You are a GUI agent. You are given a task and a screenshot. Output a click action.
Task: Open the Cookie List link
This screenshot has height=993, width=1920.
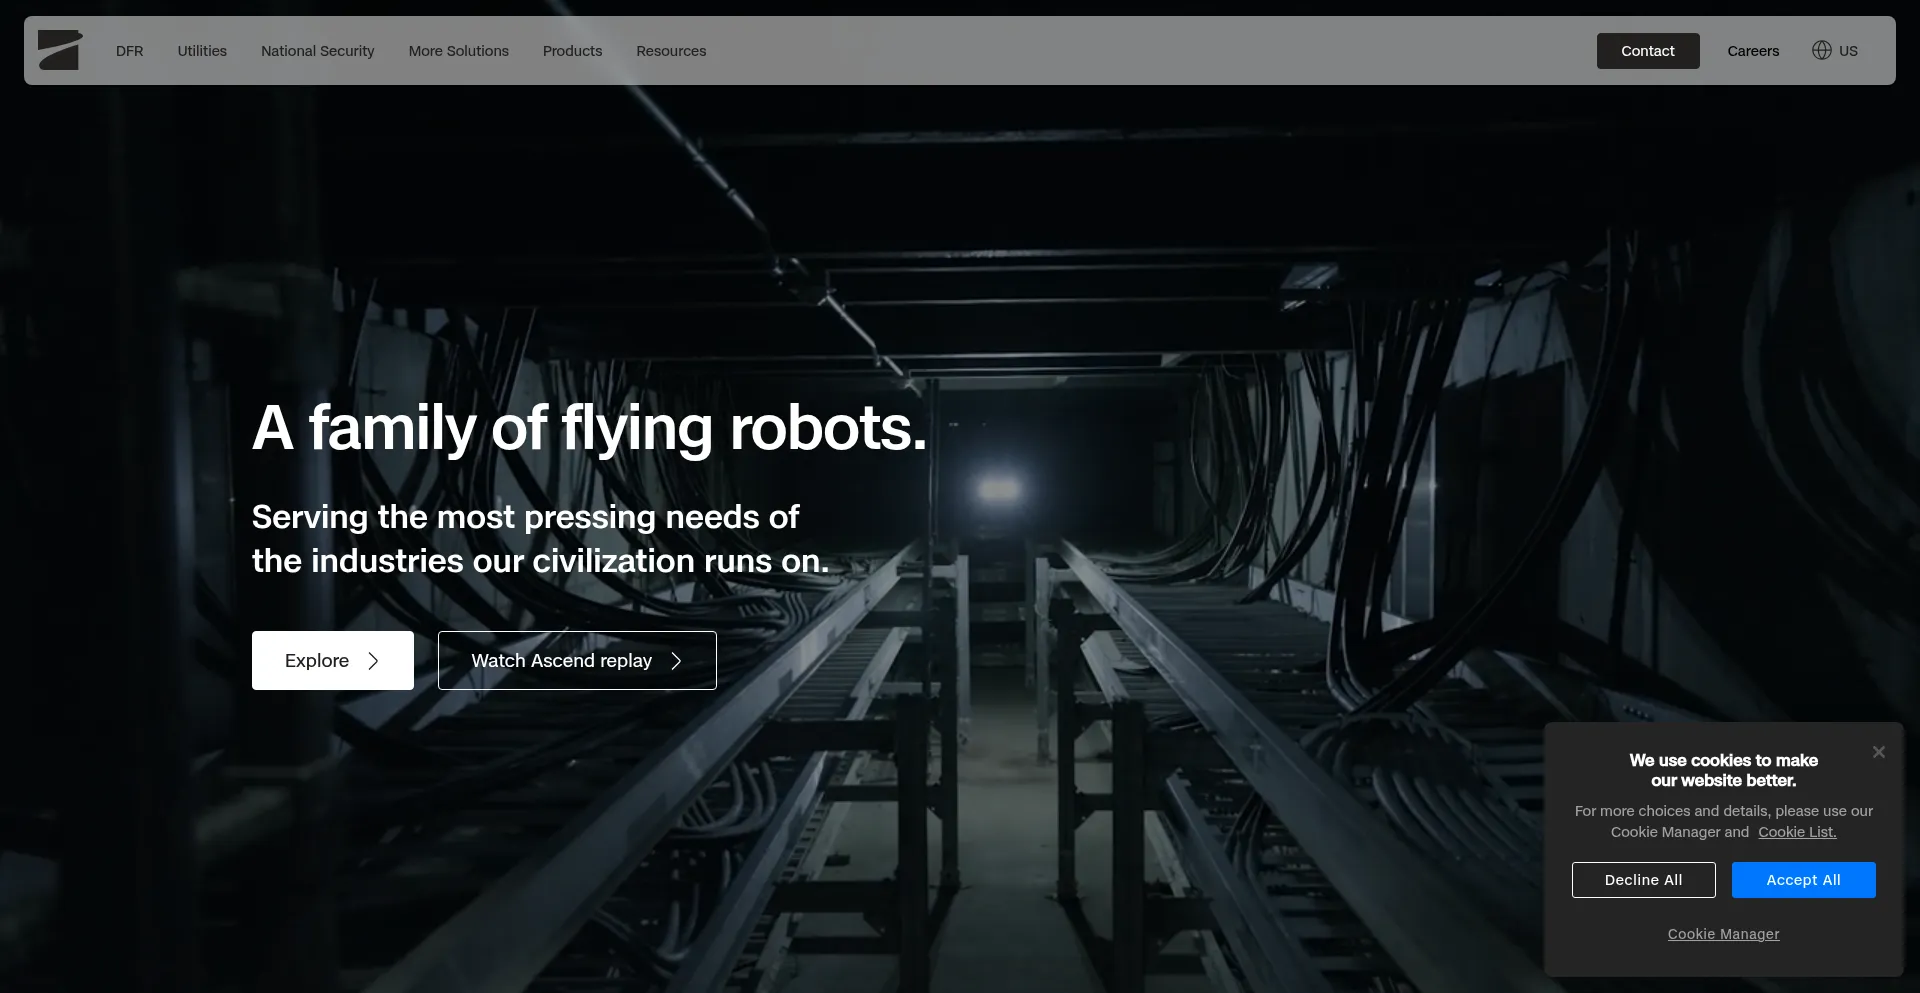pos(1797,832)
